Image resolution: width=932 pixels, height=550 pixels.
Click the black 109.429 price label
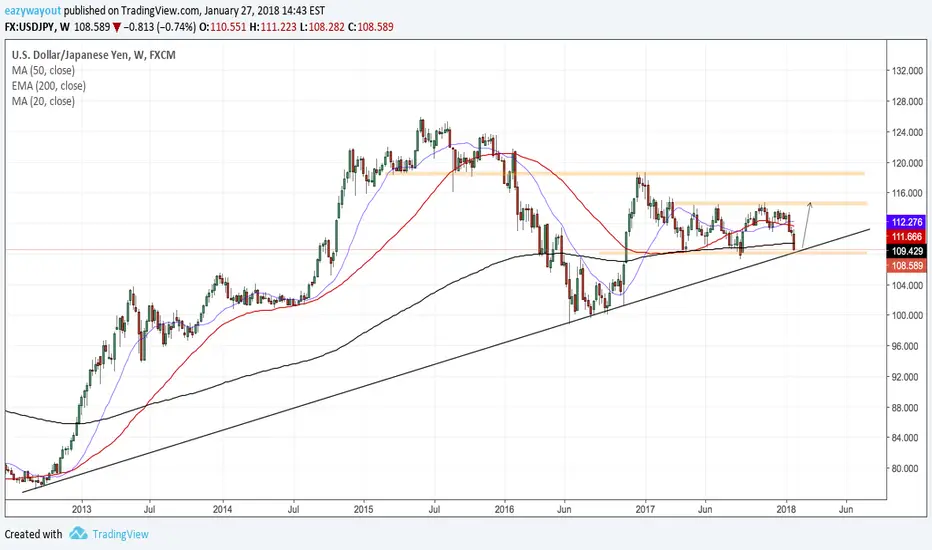tap(906, 252)
